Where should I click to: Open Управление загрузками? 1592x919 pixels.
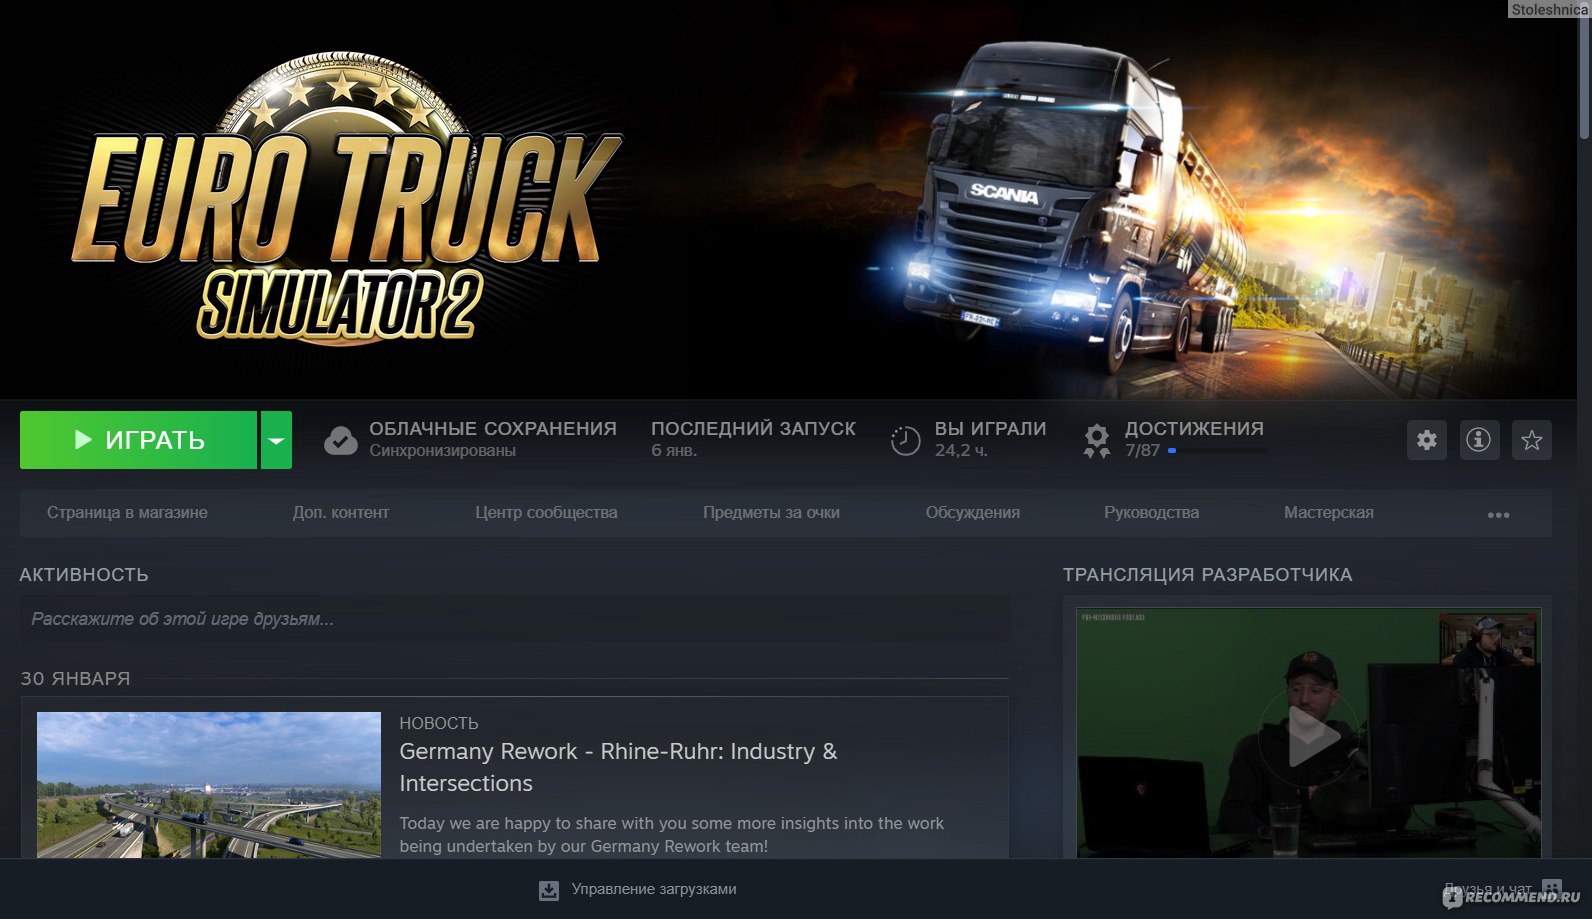click(654, 889)
